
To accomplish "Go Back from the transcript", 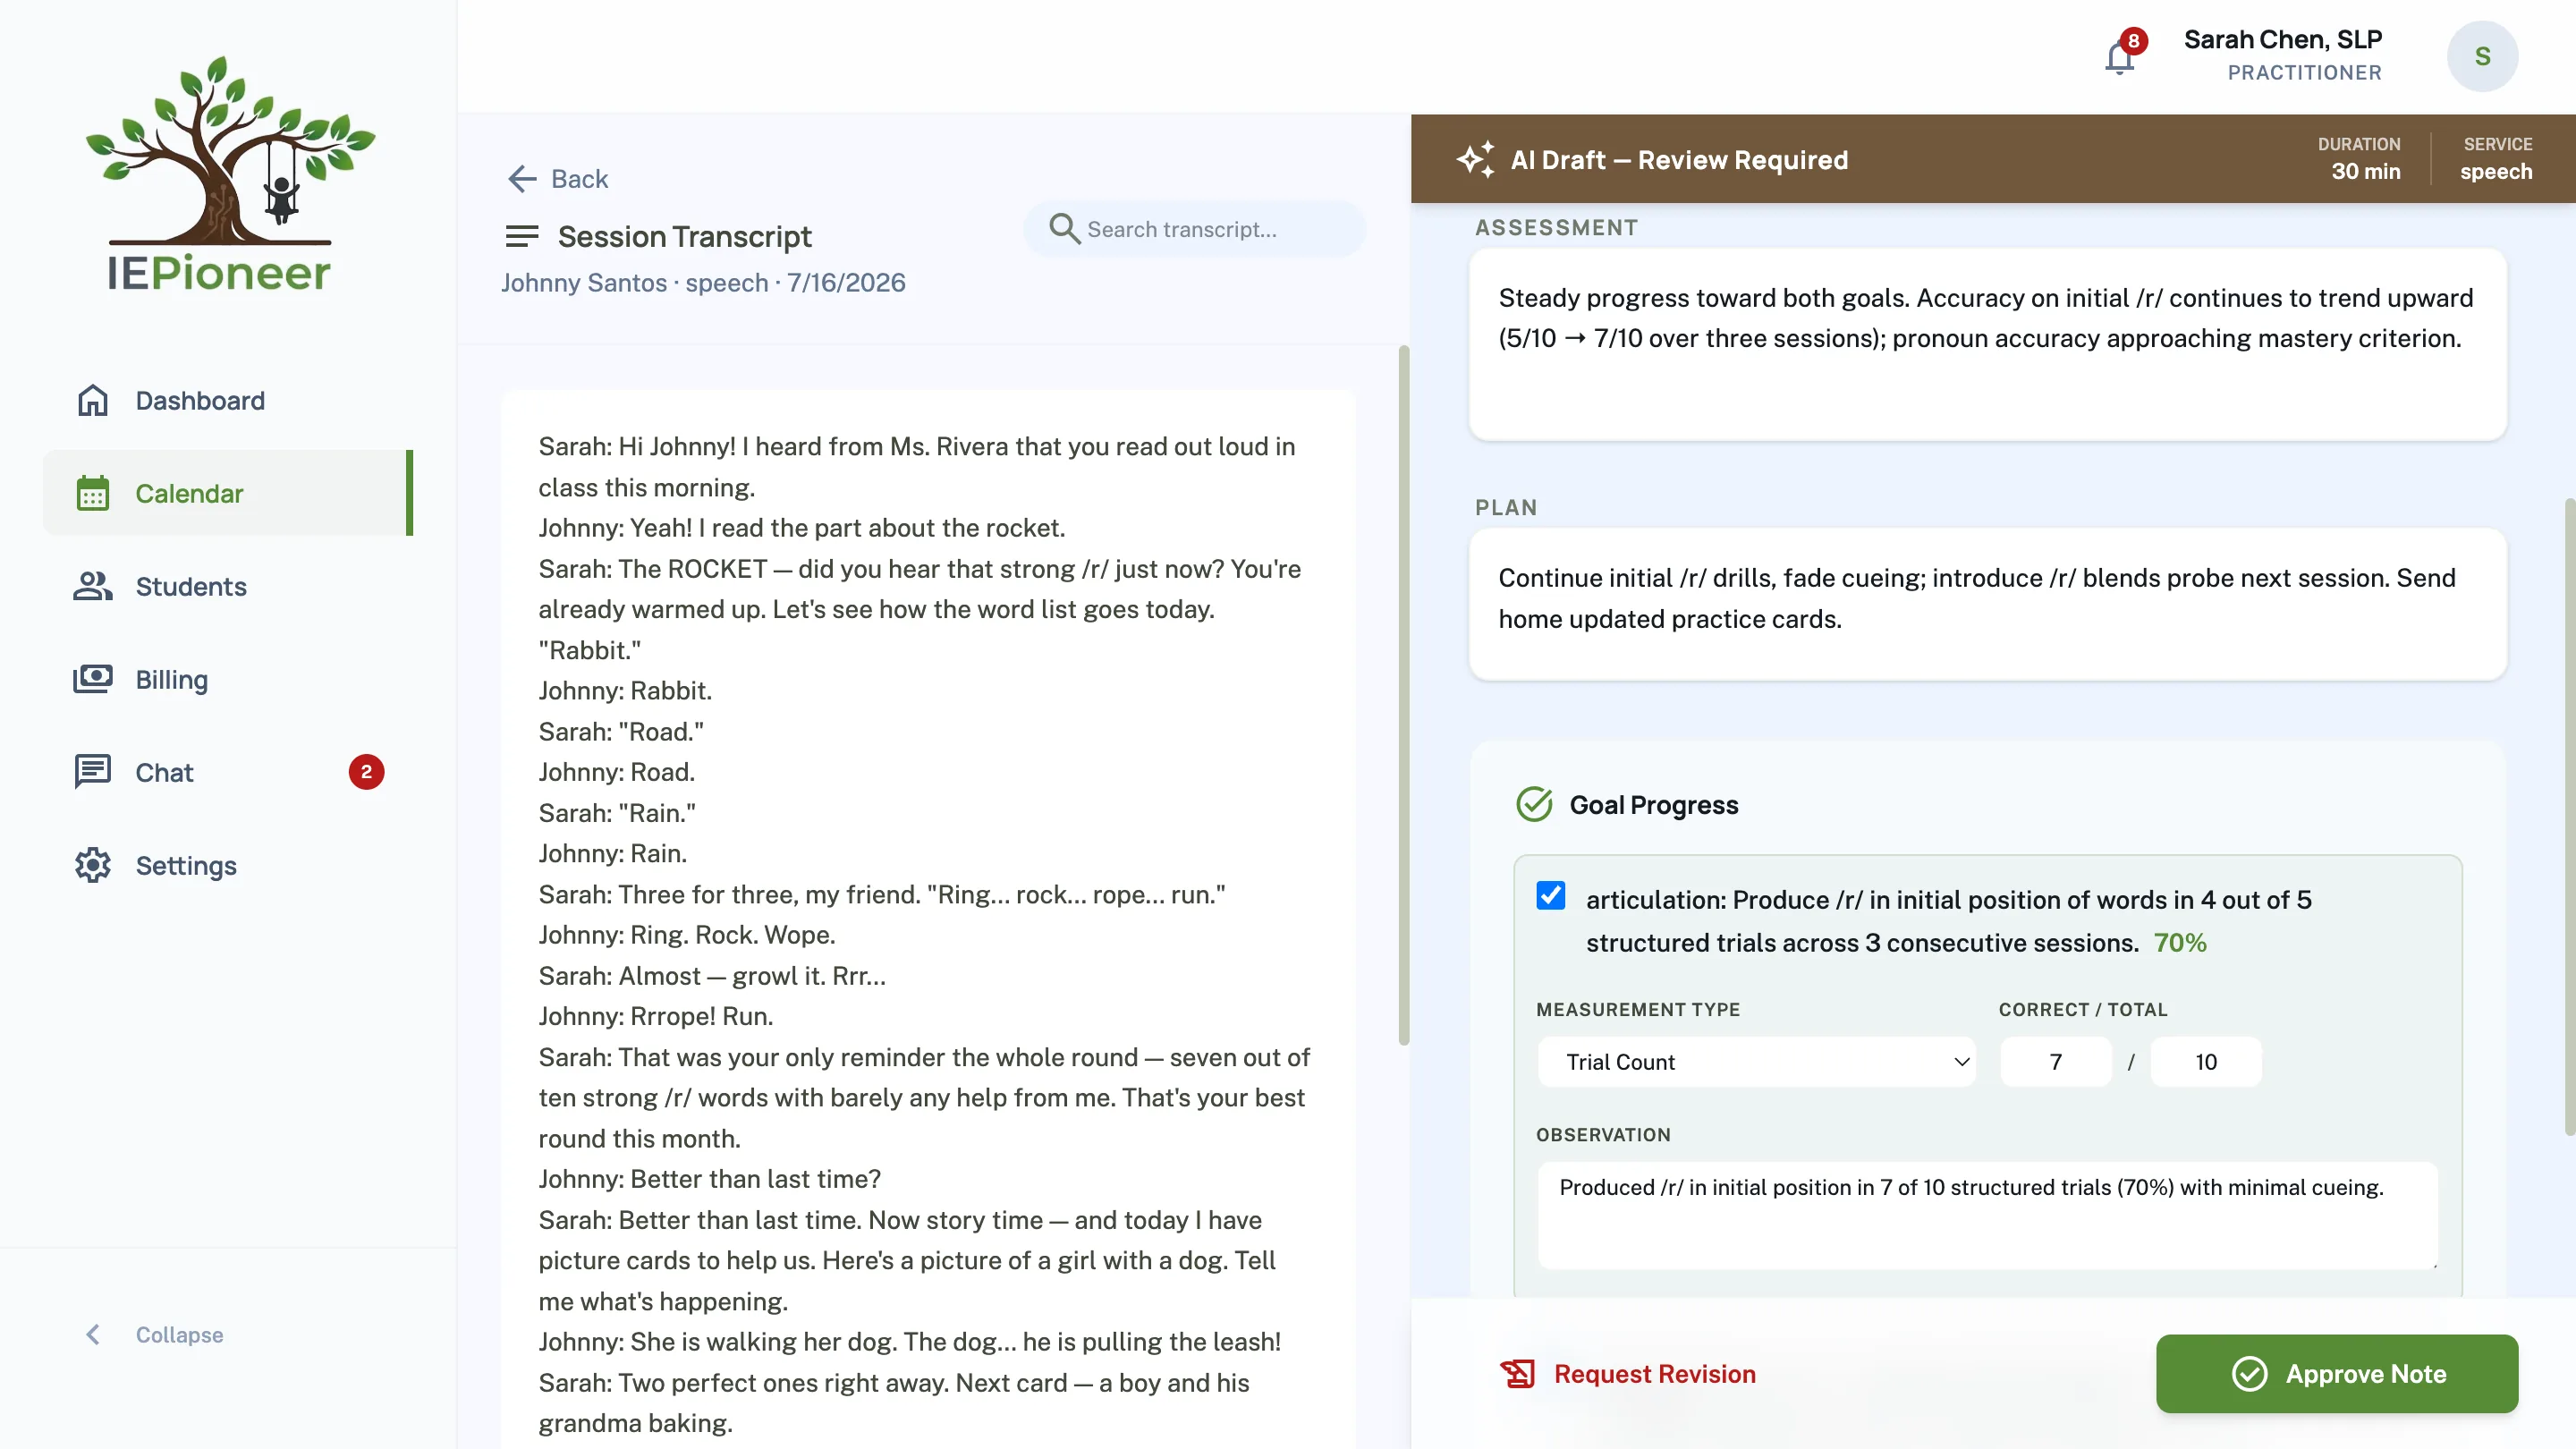I will tap(558, 179).
